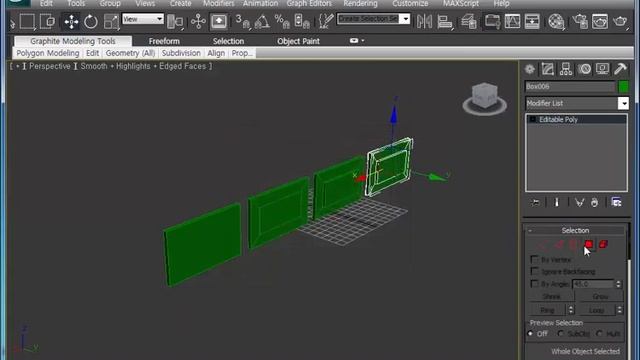
Task: Toggle the Graphite Modeling Tools ribbon icon
Action: [x=492, y=21]
